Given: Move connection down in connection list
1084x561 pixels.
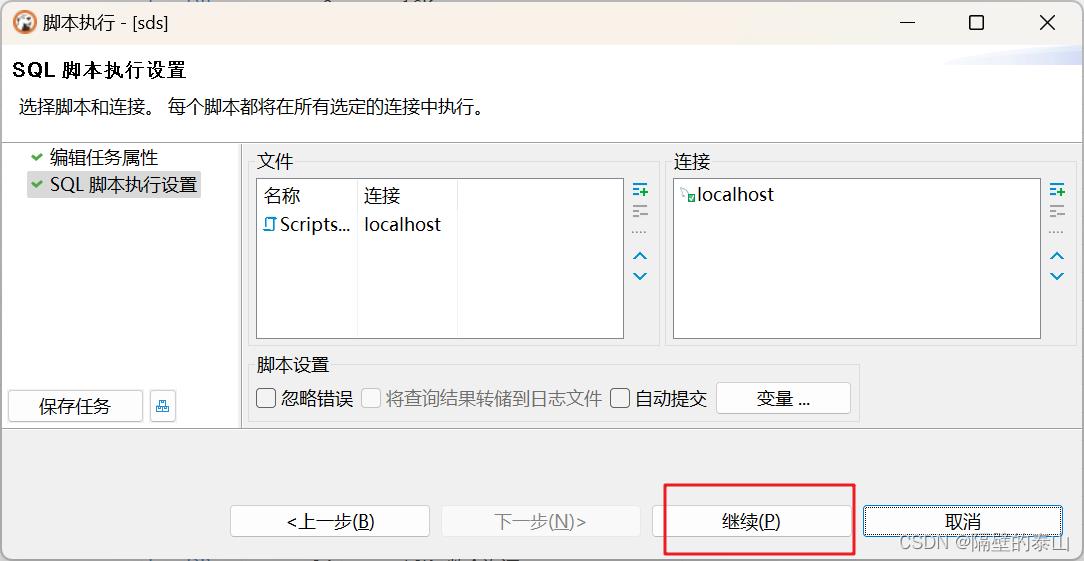Looking at the screenshot, I should tap(1057, 276).
